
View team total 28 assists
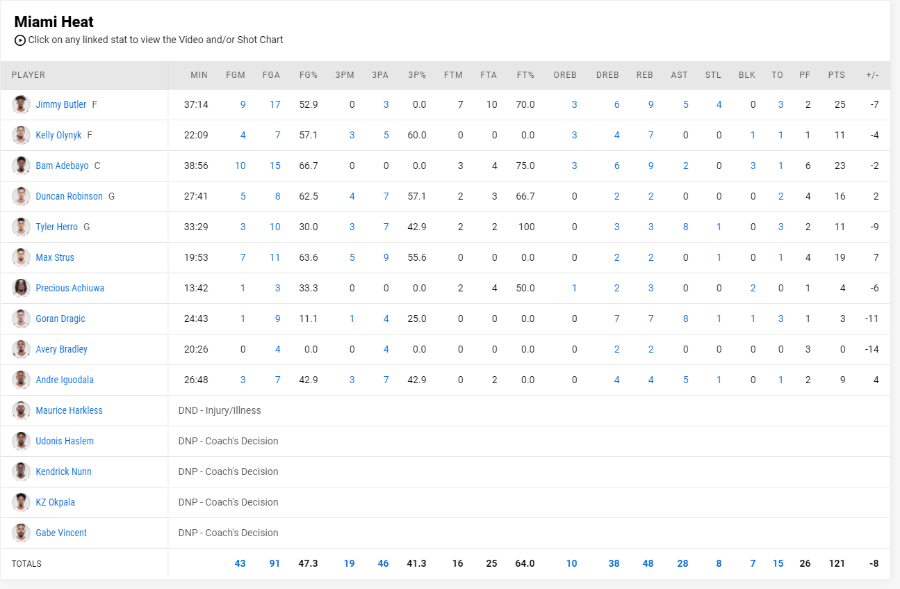(x=682, y=563)
